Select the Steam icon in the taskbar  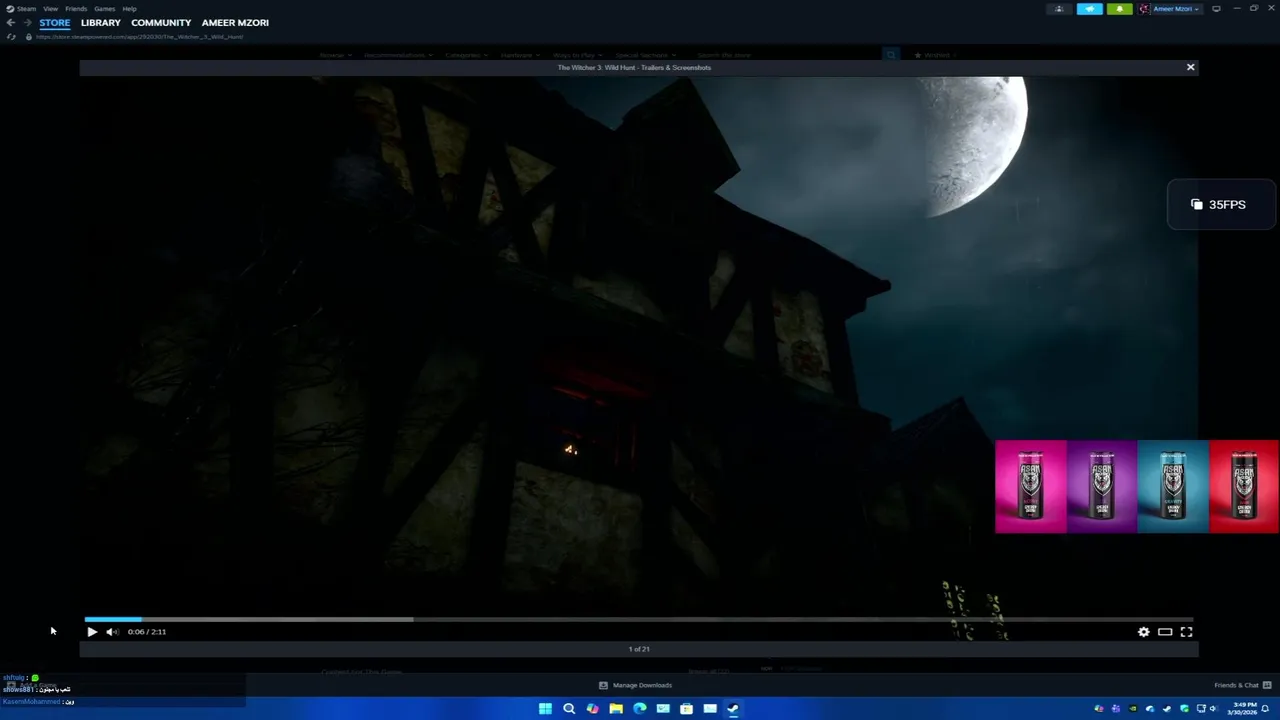(733, 708)
